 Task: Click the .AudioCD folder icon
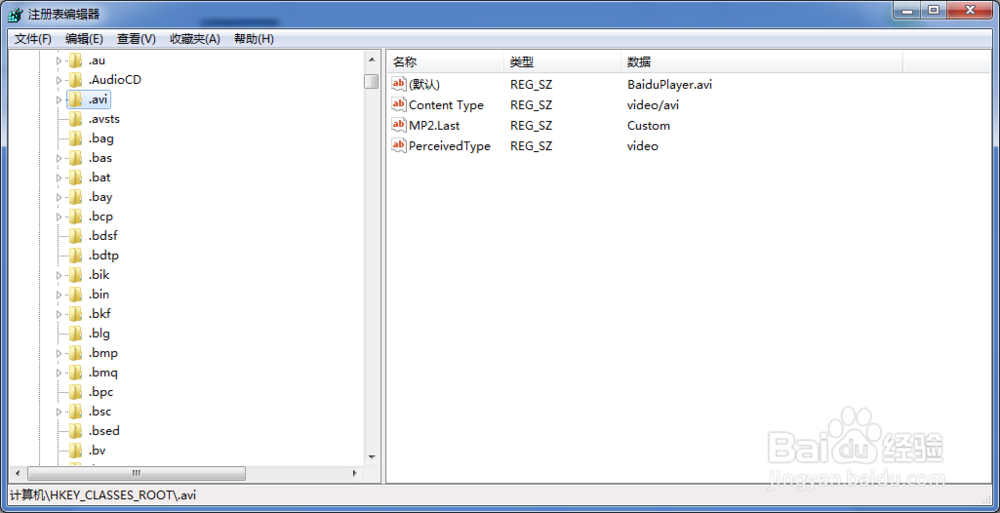click(x=76, y=80)
